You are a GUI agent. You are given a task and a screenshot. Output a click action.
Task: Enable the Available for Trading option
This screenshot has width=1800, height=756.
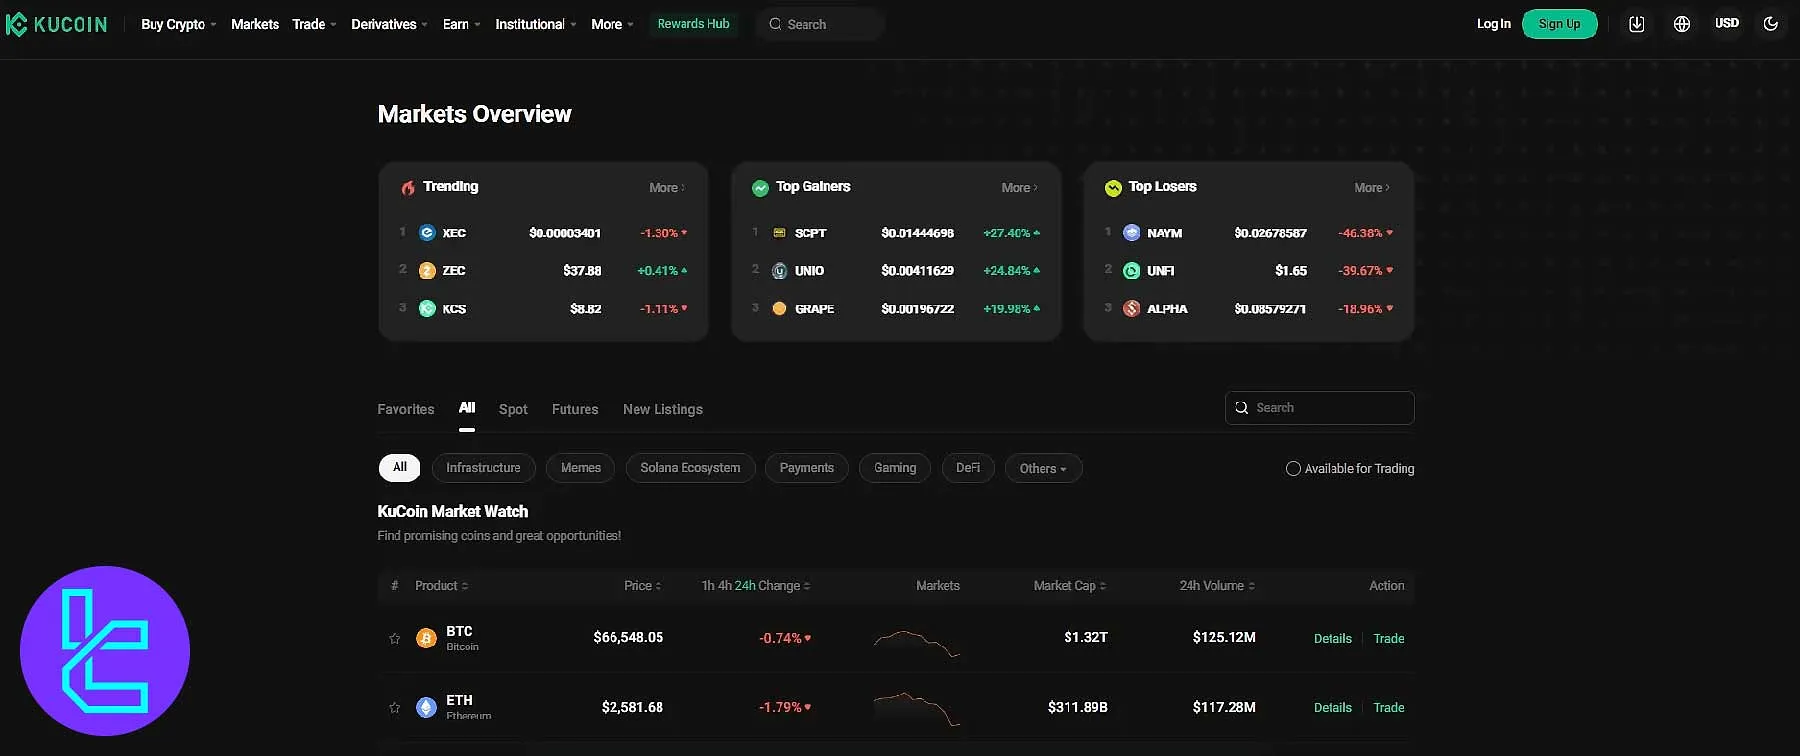coord(1293,468)
